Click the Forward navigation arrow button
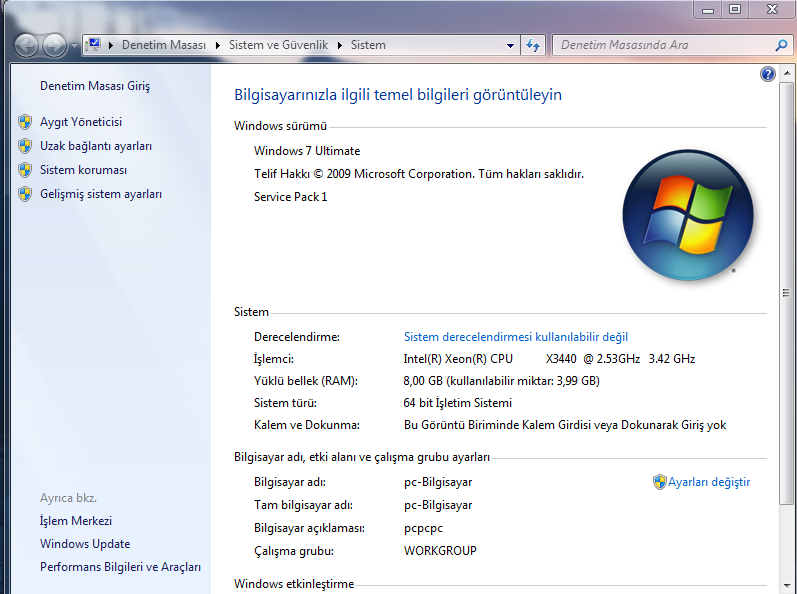 (54, 46)
